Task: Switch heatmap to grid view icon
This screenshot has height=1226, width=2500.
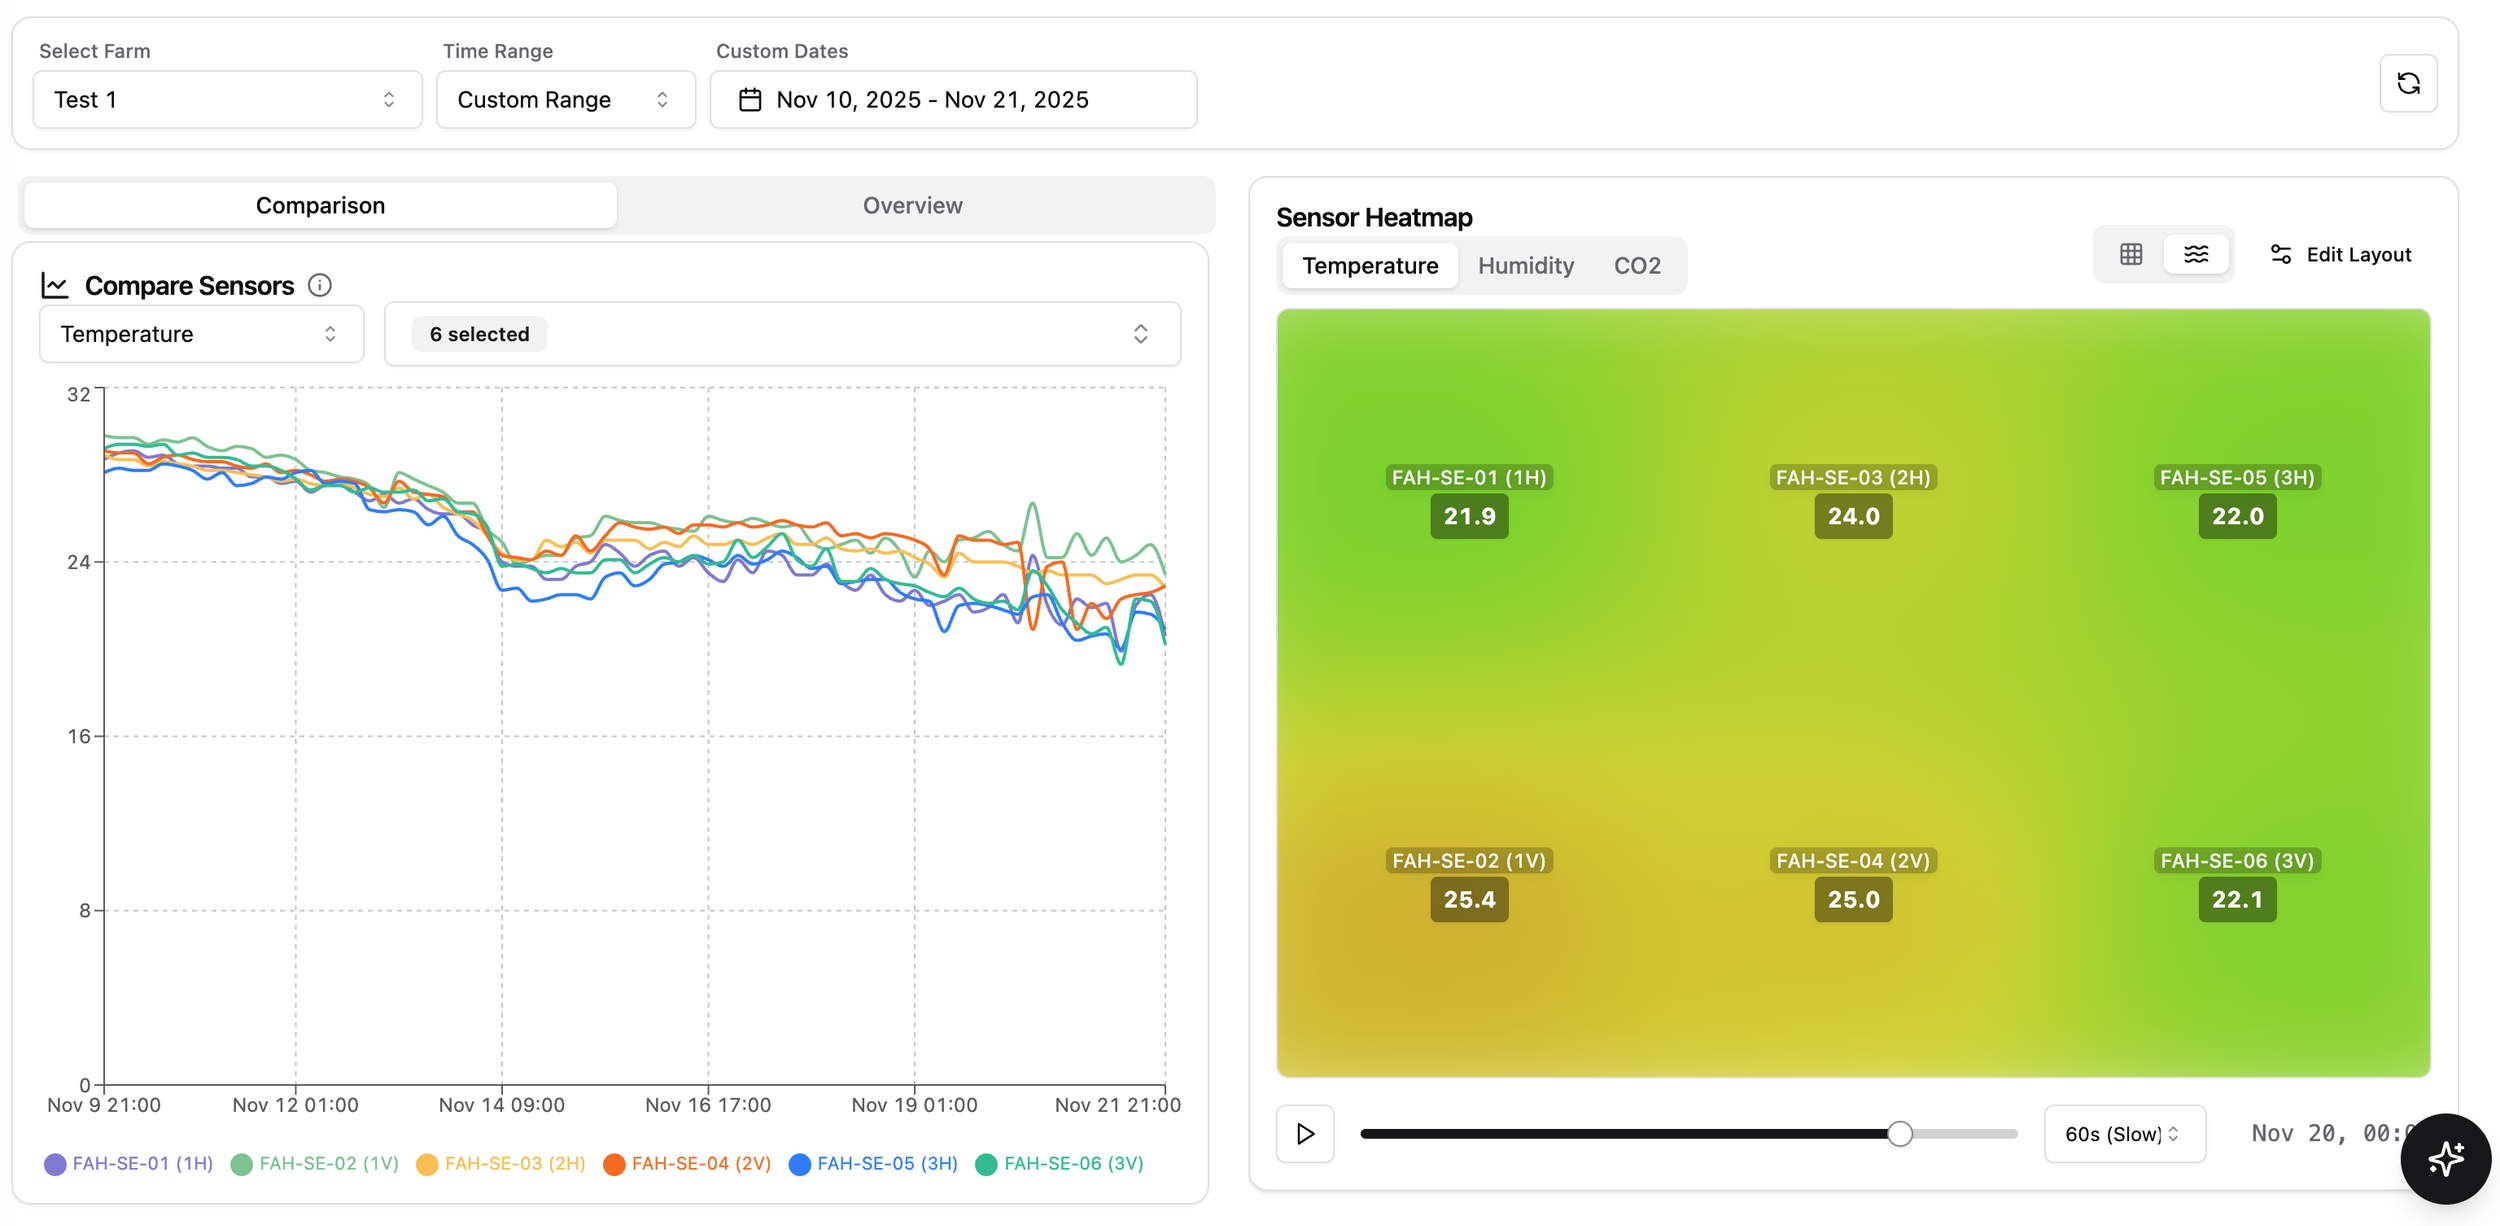Action: (x=2130, y=255)
